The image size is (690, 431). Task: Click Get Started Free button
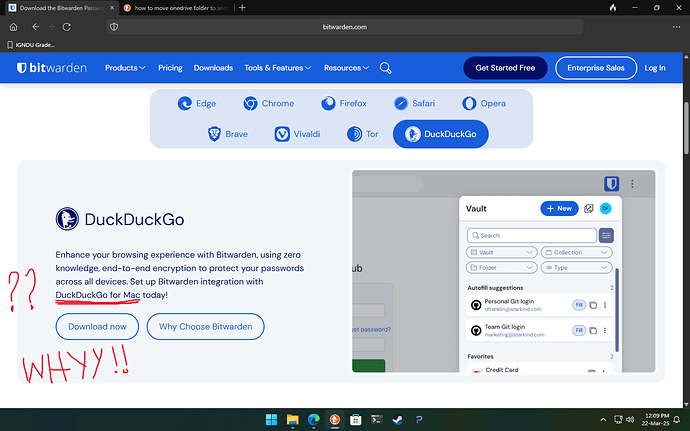[505, 68]
